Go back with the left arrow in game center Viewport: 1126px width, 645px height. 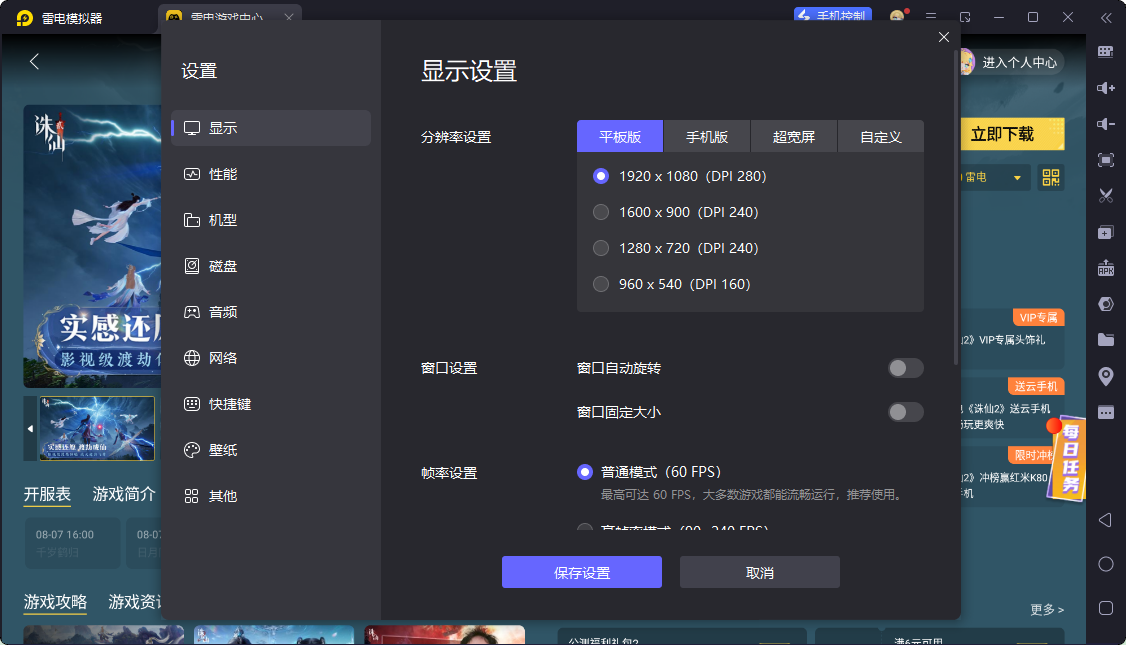click(34, 62)
